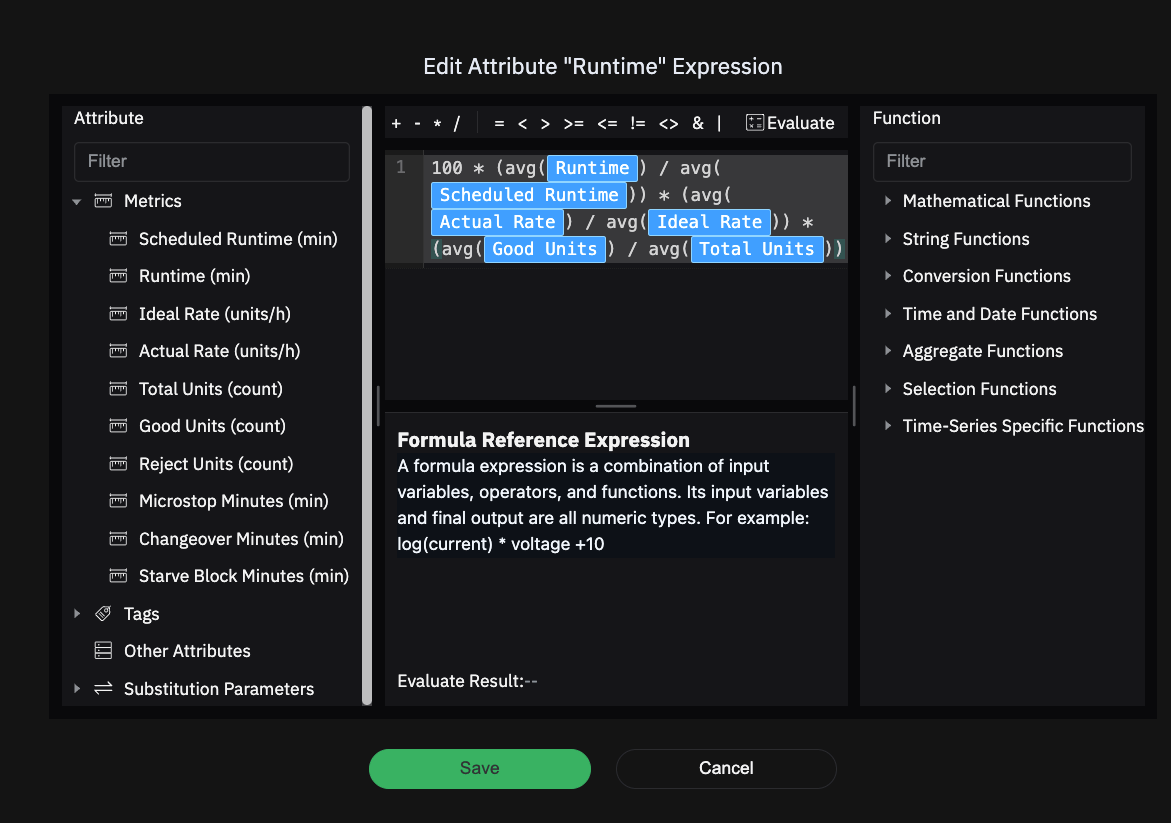Screen dimensions: 1171x823
Task: Click the horizontal divider handle below the editor
Action: [616, 406]
